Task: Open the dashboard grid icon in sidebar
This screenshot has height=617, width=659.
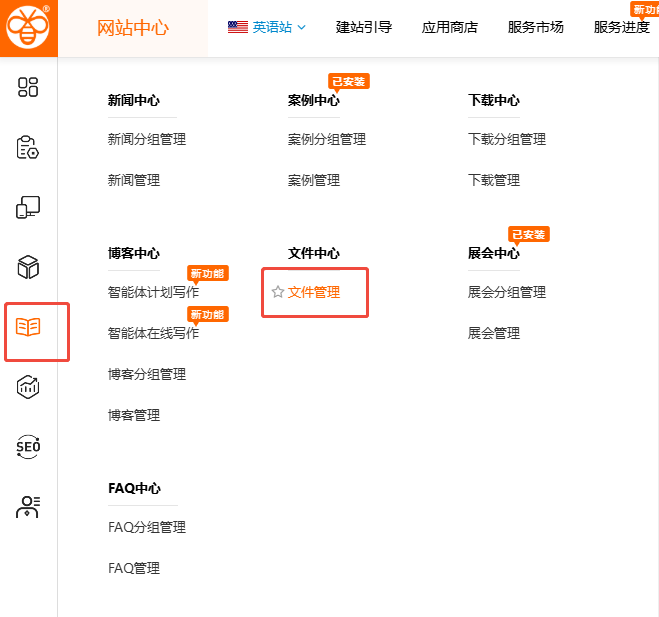Action: [28, 88]
